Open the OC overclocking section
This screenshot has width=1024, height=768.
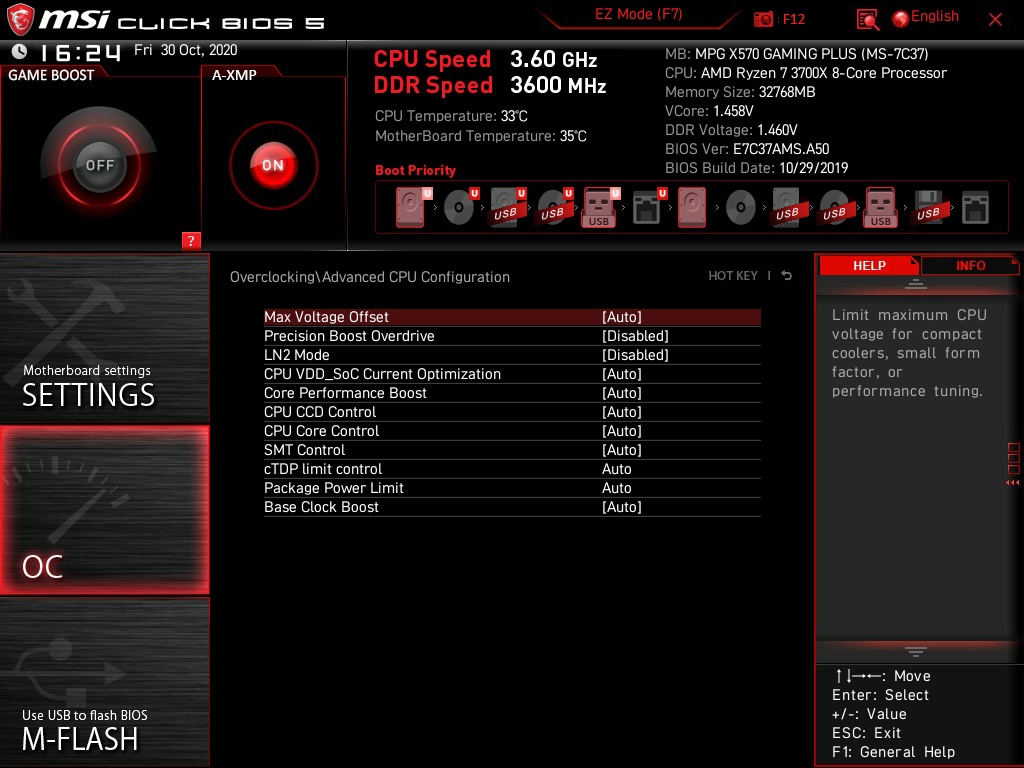point(104,510)
